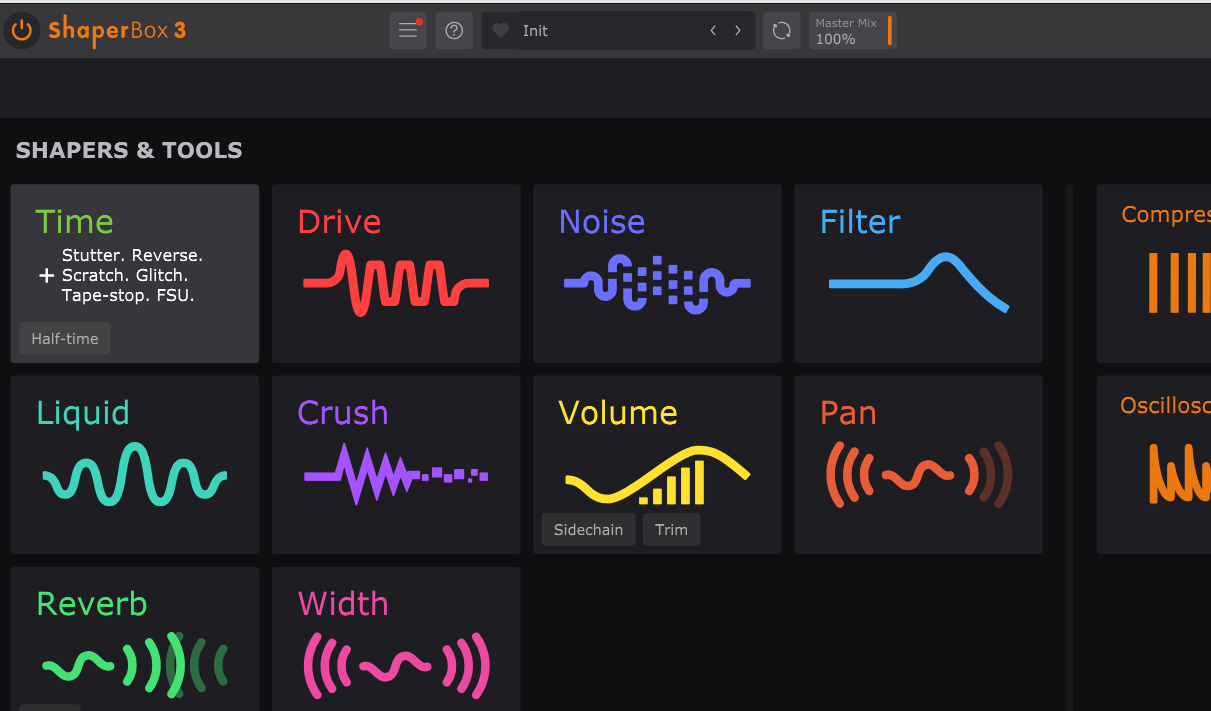Add the Filter shaper
This screenshot has height=711, width=1211.
click(918, 273)
